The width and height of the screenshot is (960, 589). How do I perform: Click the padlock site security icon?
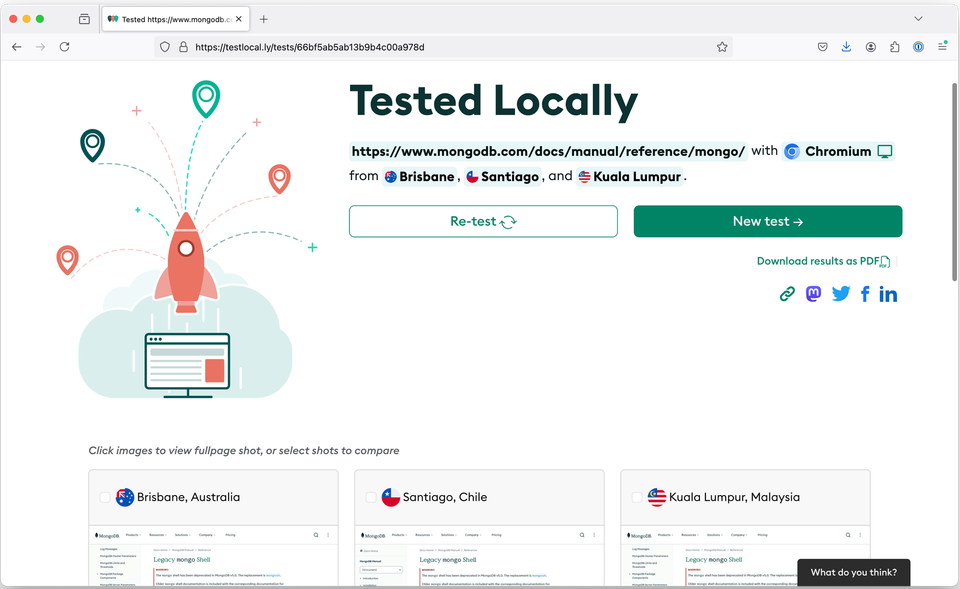tap(183, 47)
